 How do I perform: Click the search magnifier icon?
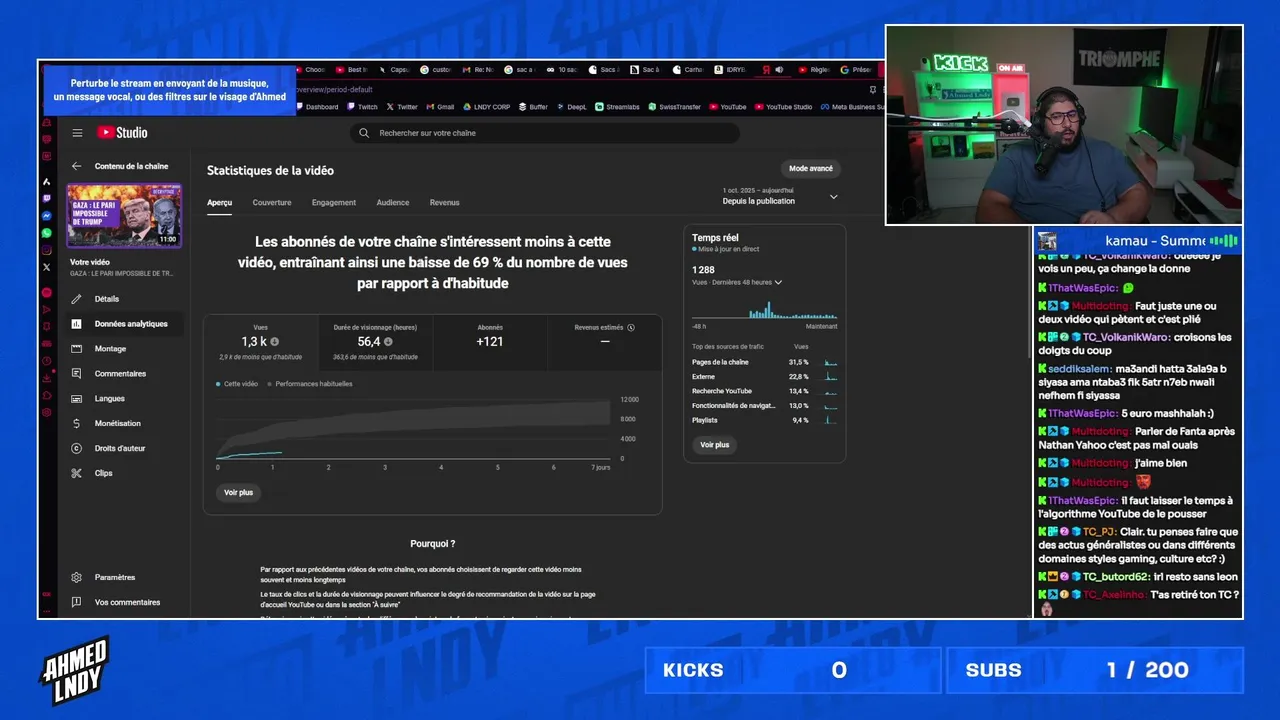pos(365,133)
